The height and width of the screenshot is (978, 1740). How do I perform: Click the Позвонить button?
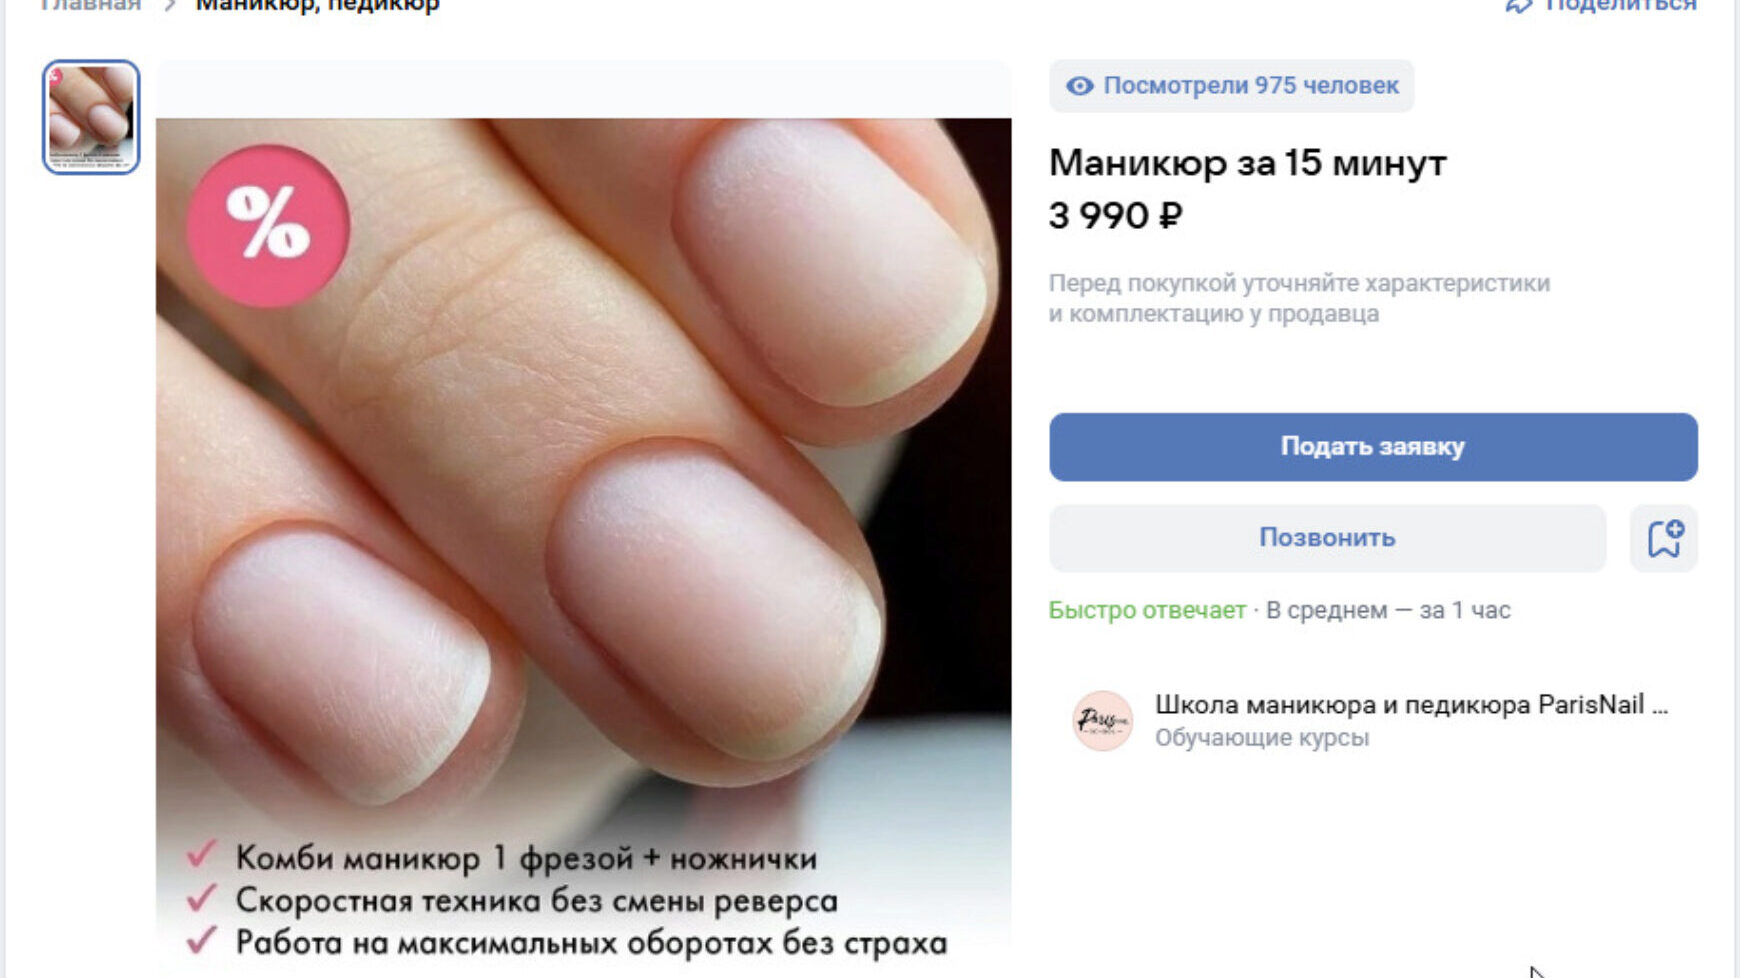(x=1327, y=538)
